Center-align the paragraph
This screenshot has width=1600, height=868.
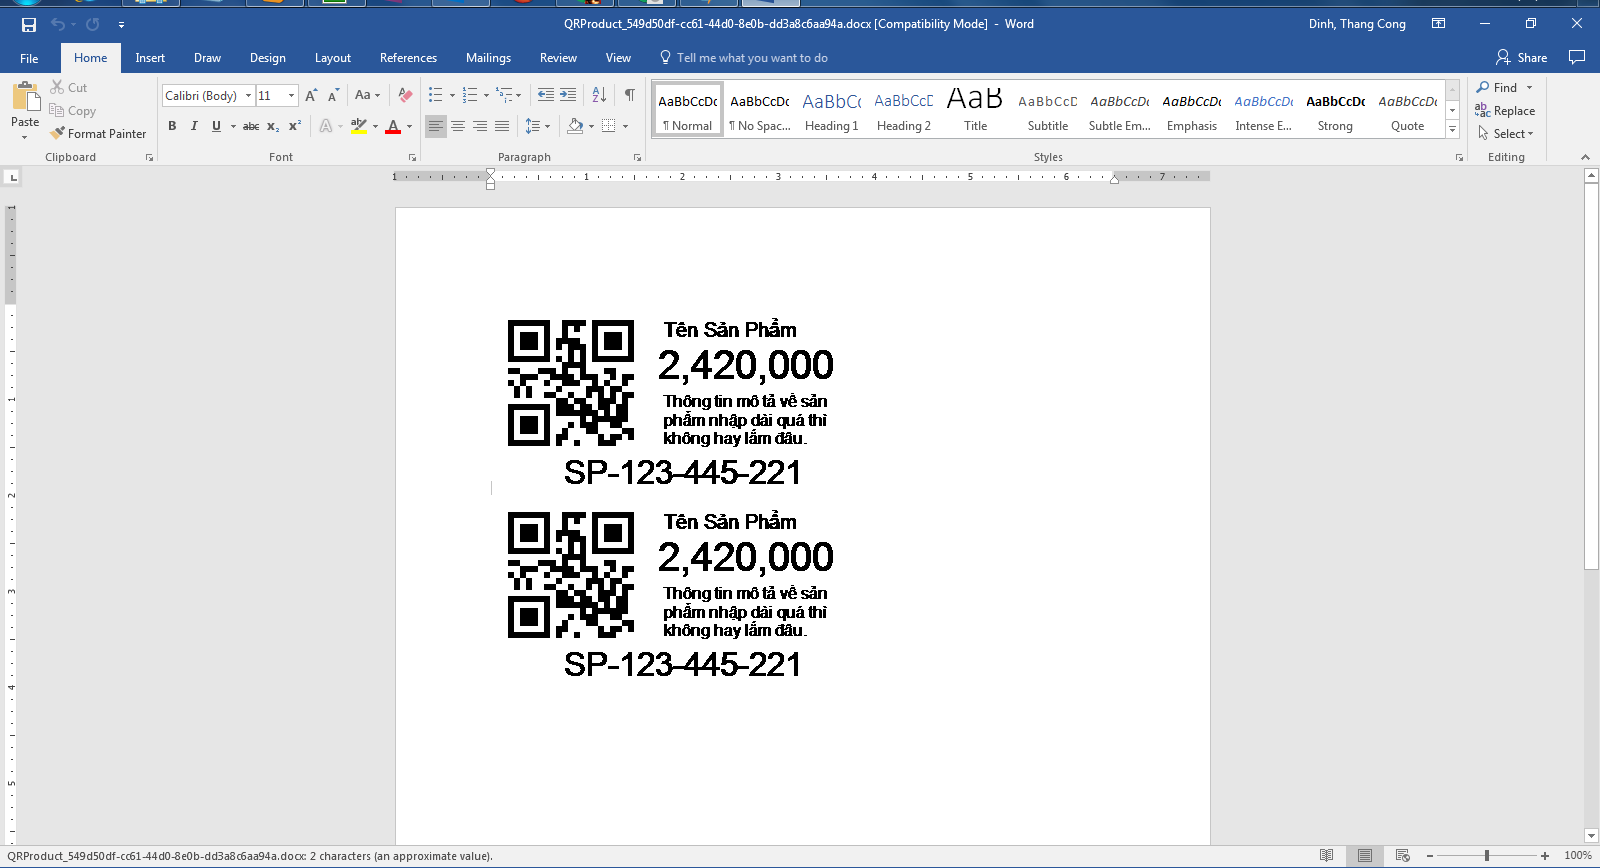(458, 126)
